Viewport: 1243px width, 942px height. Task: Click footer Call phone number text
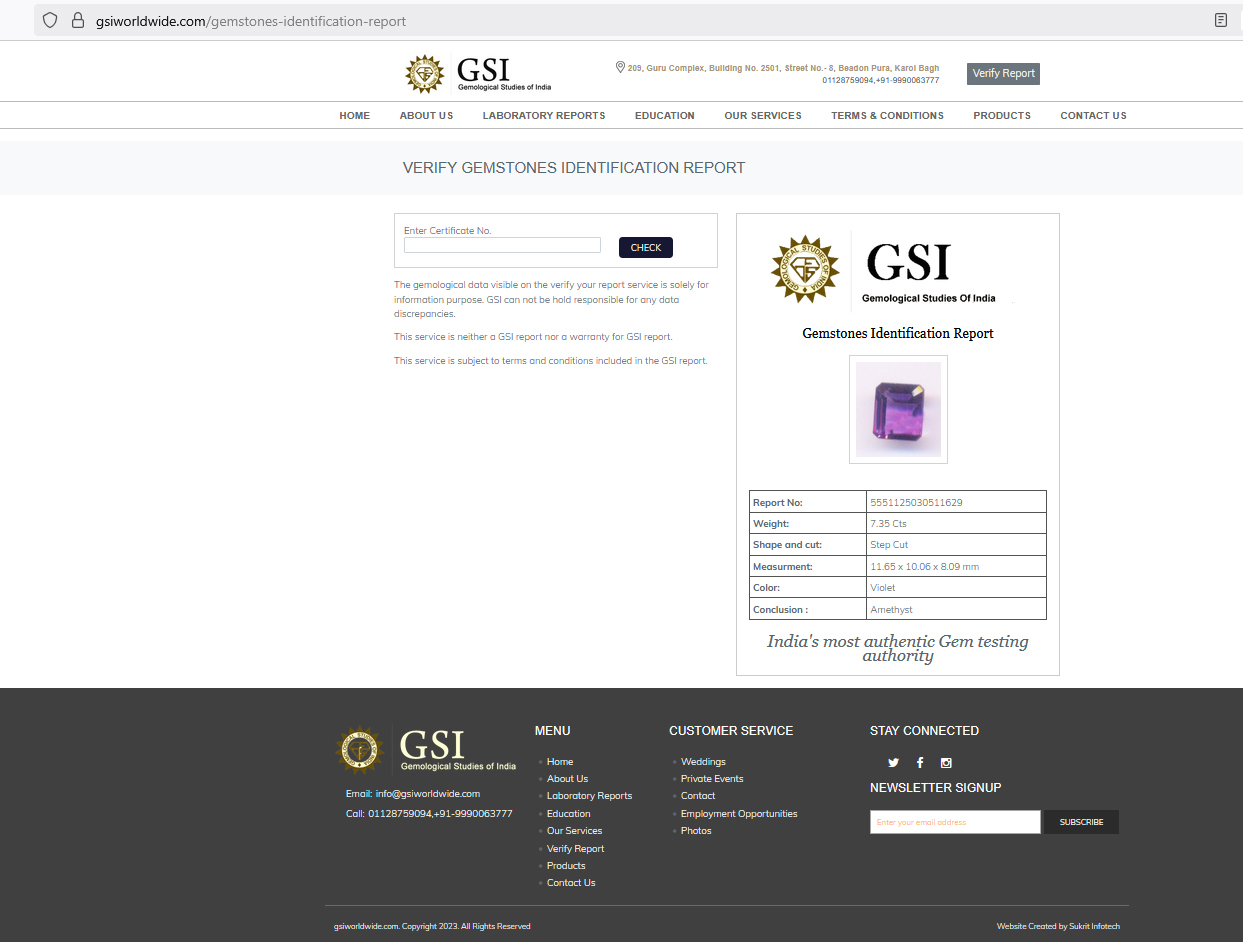click(440, 814)
